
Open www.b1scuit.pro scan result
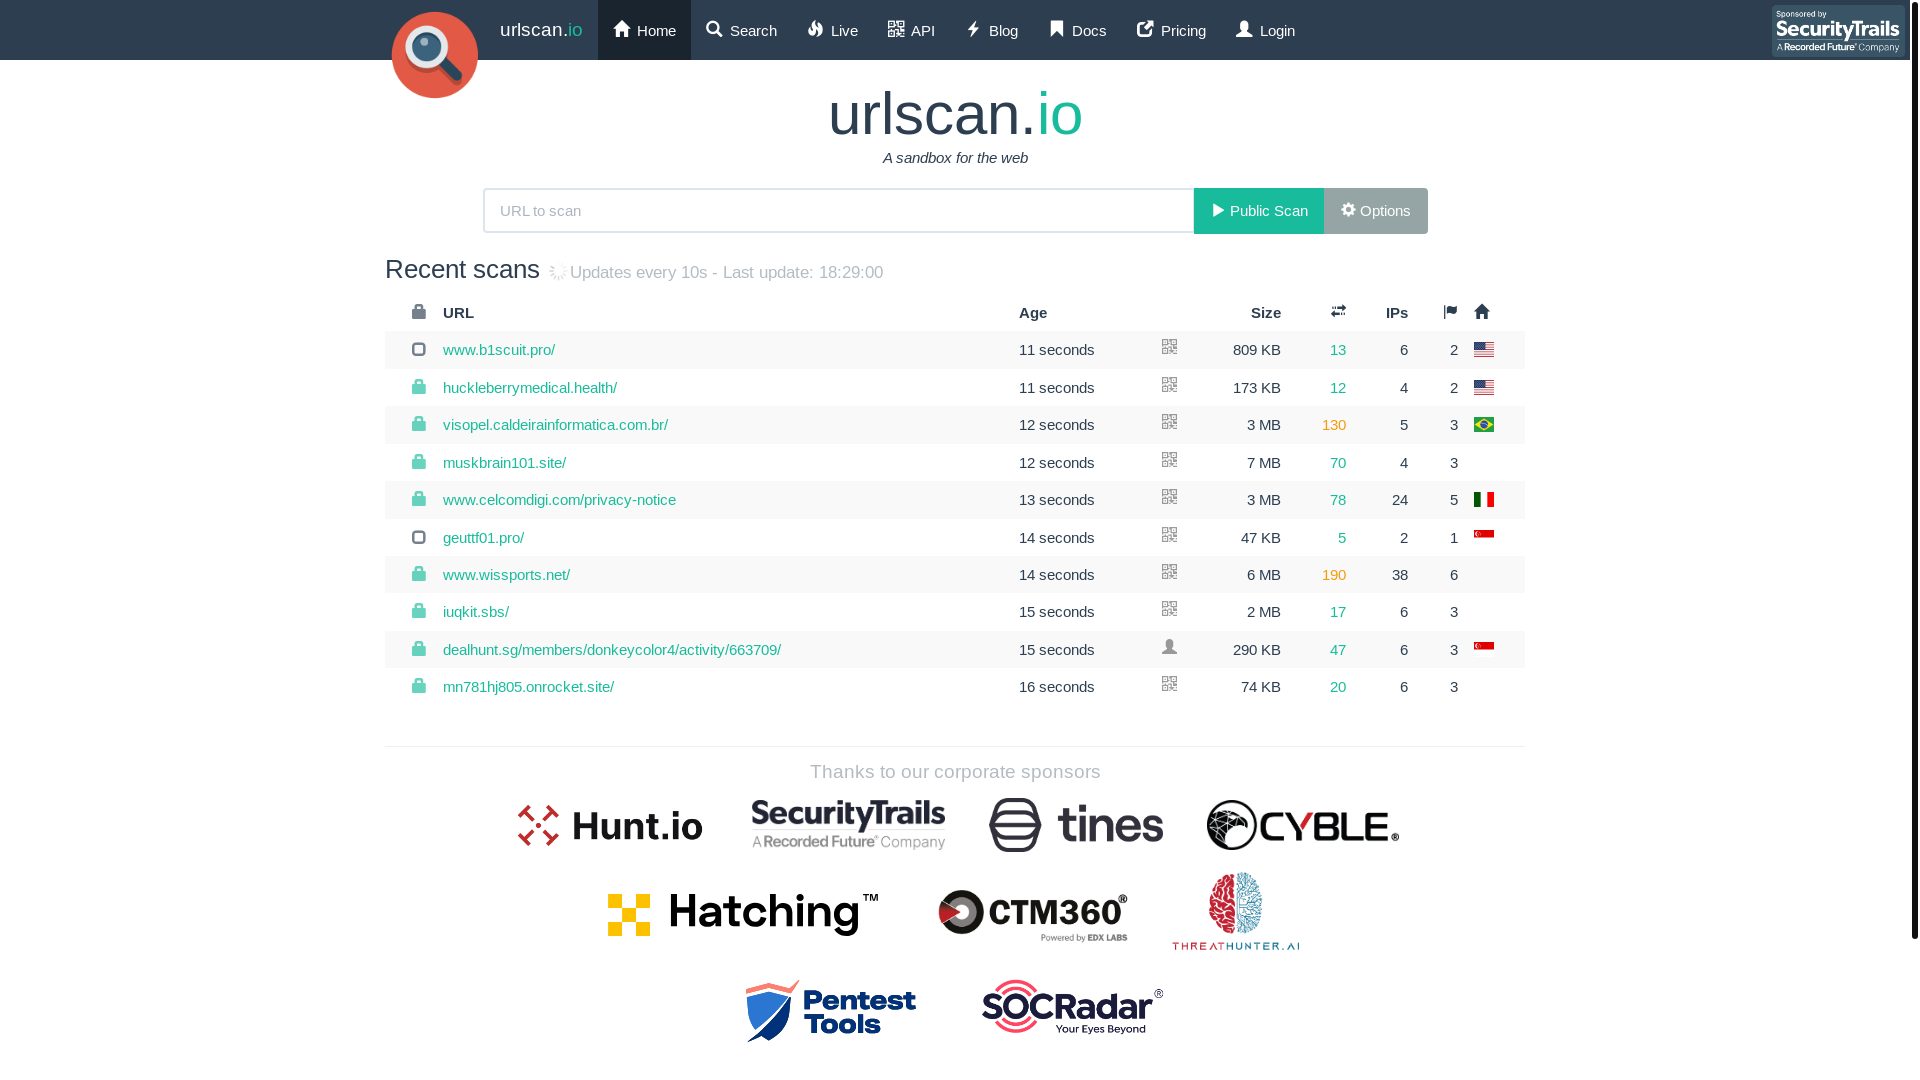click(x=499, y=350)
